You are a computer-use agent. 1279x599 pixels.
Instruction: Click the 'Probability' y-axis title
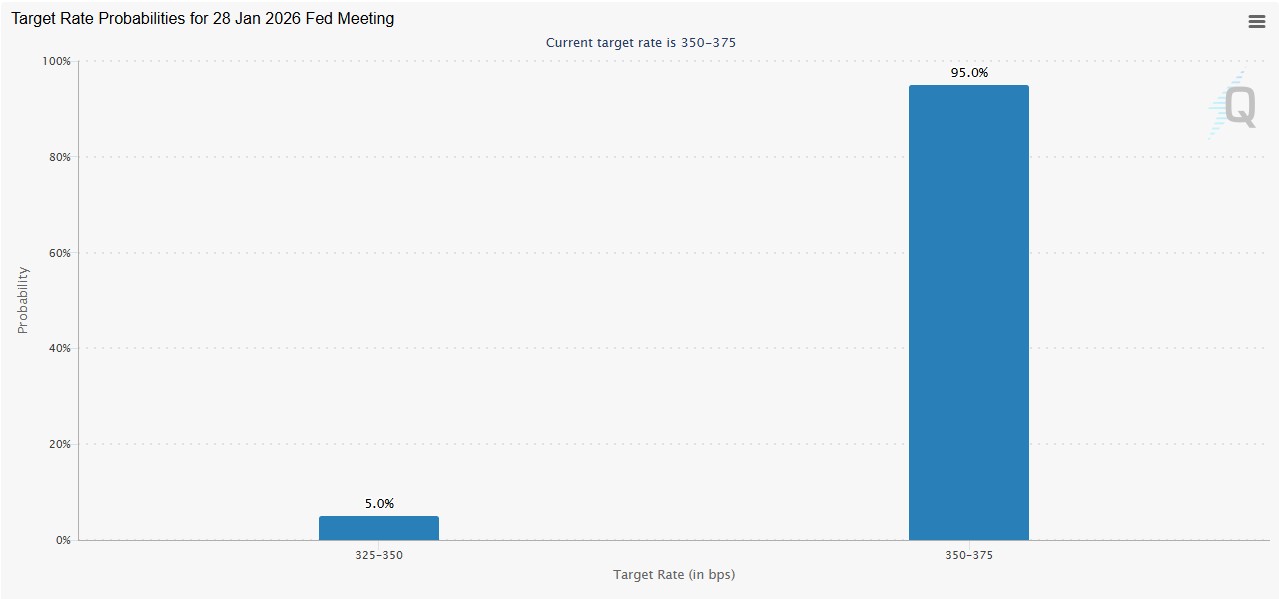click(x=23, y=300)
